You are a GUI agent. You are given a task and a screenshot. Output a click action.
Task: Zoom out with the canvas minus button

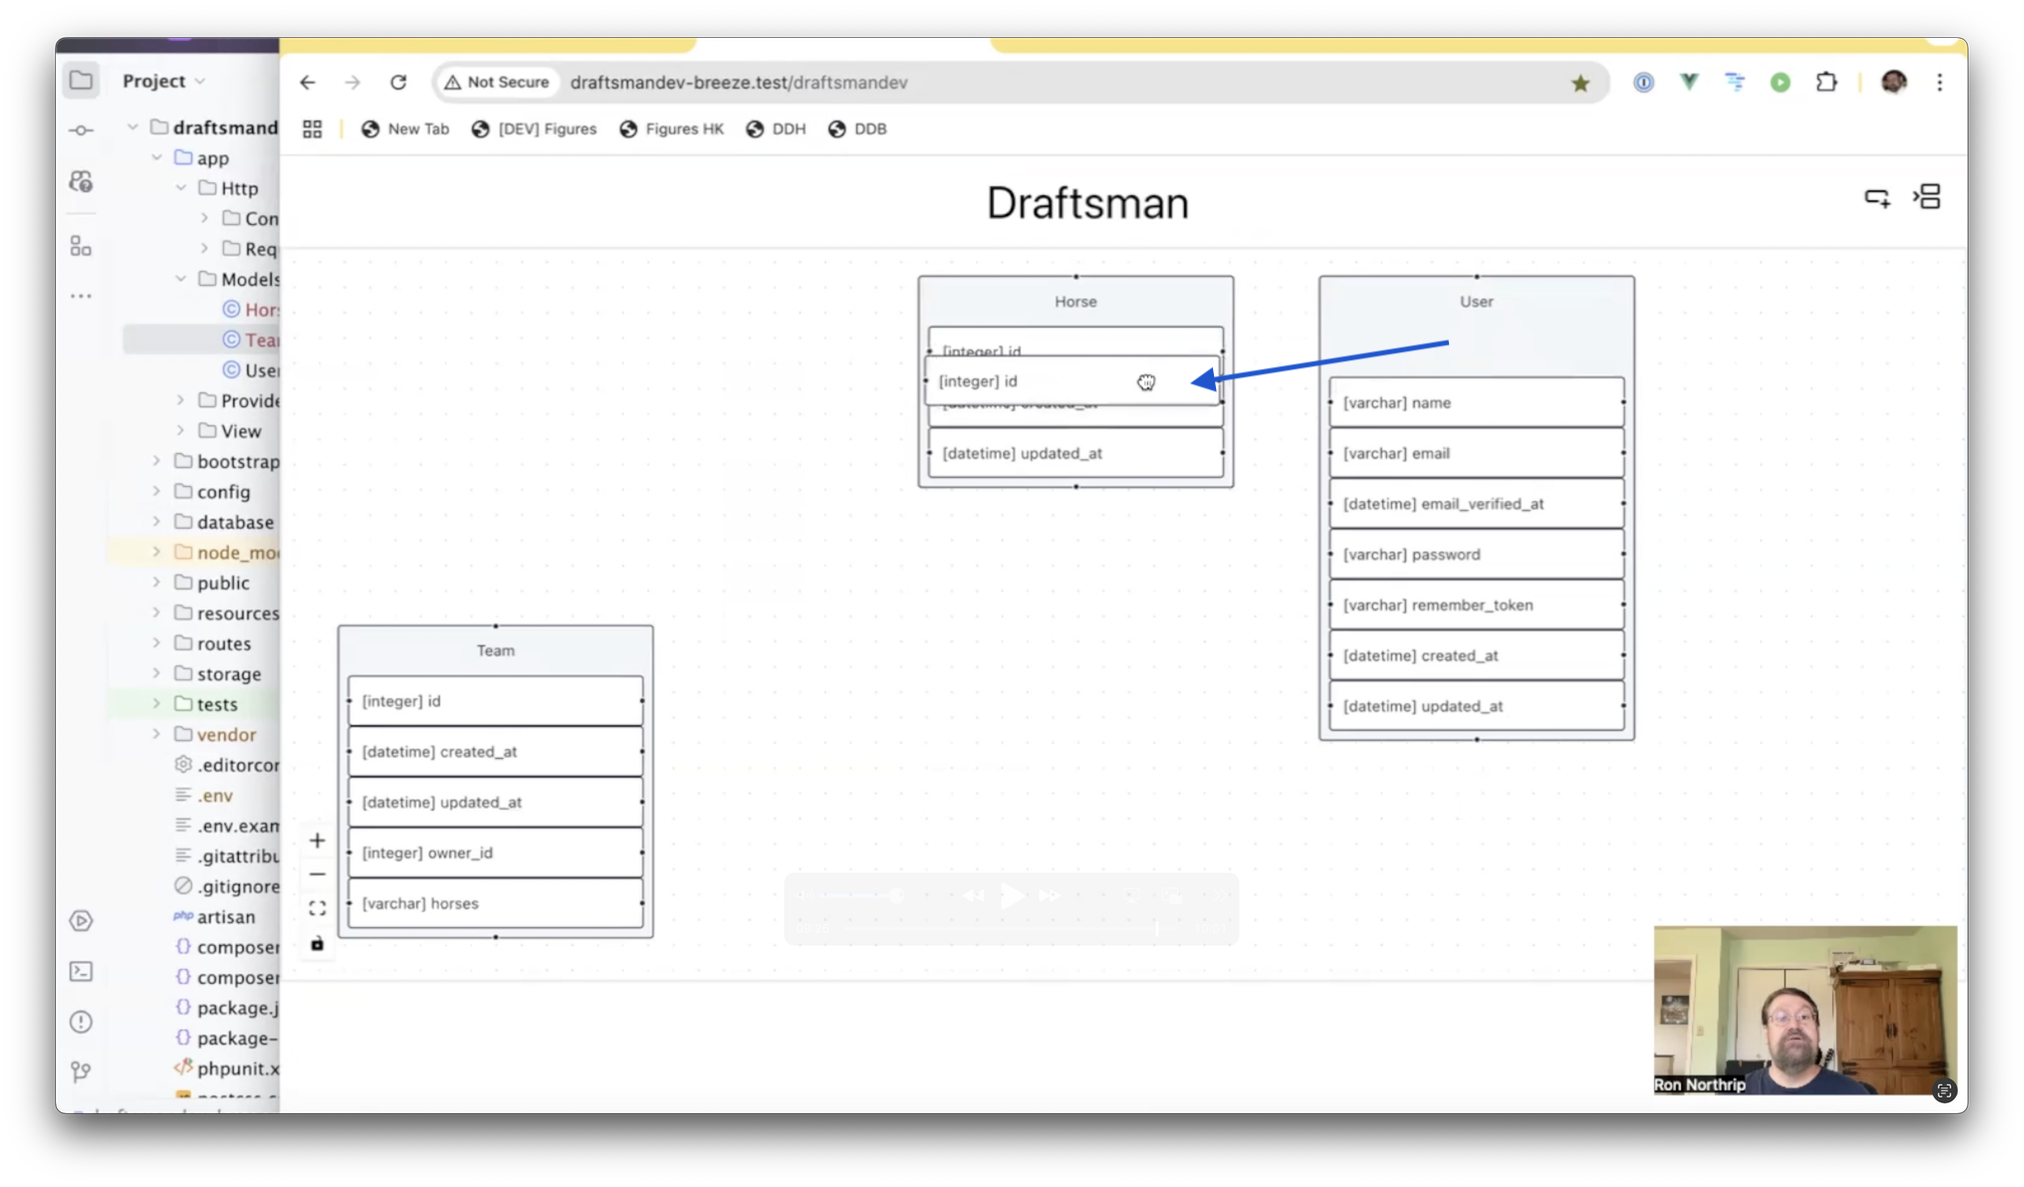point(317,874)
